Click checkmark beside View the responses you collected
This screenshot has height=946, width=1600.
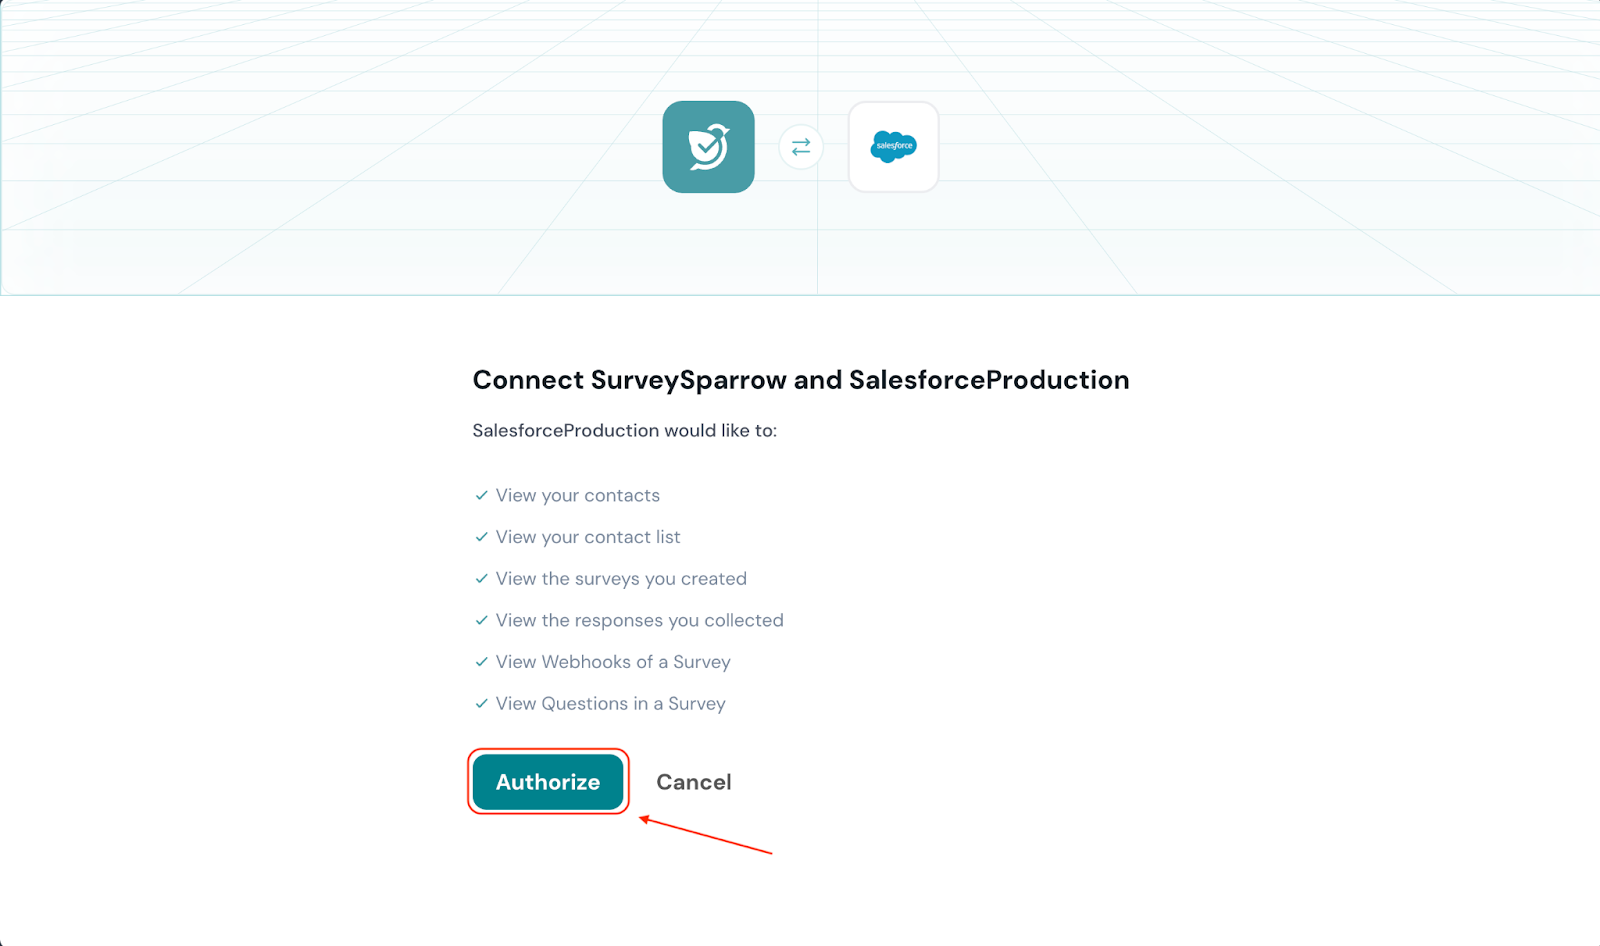click(x=482, y=620)
